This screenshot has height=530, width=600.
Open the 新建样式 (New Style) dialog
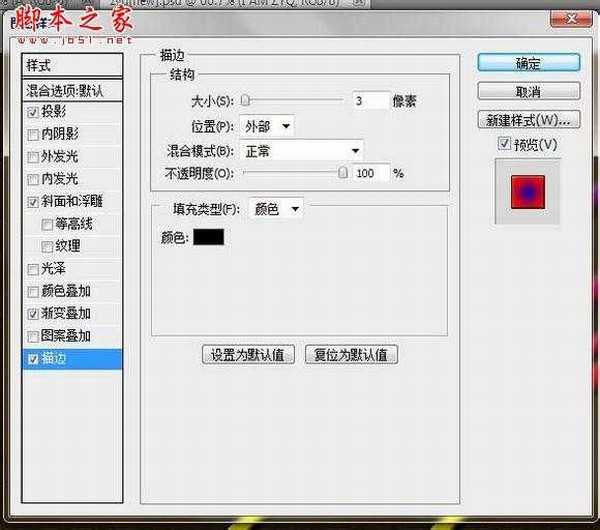(x=528, y=120)
